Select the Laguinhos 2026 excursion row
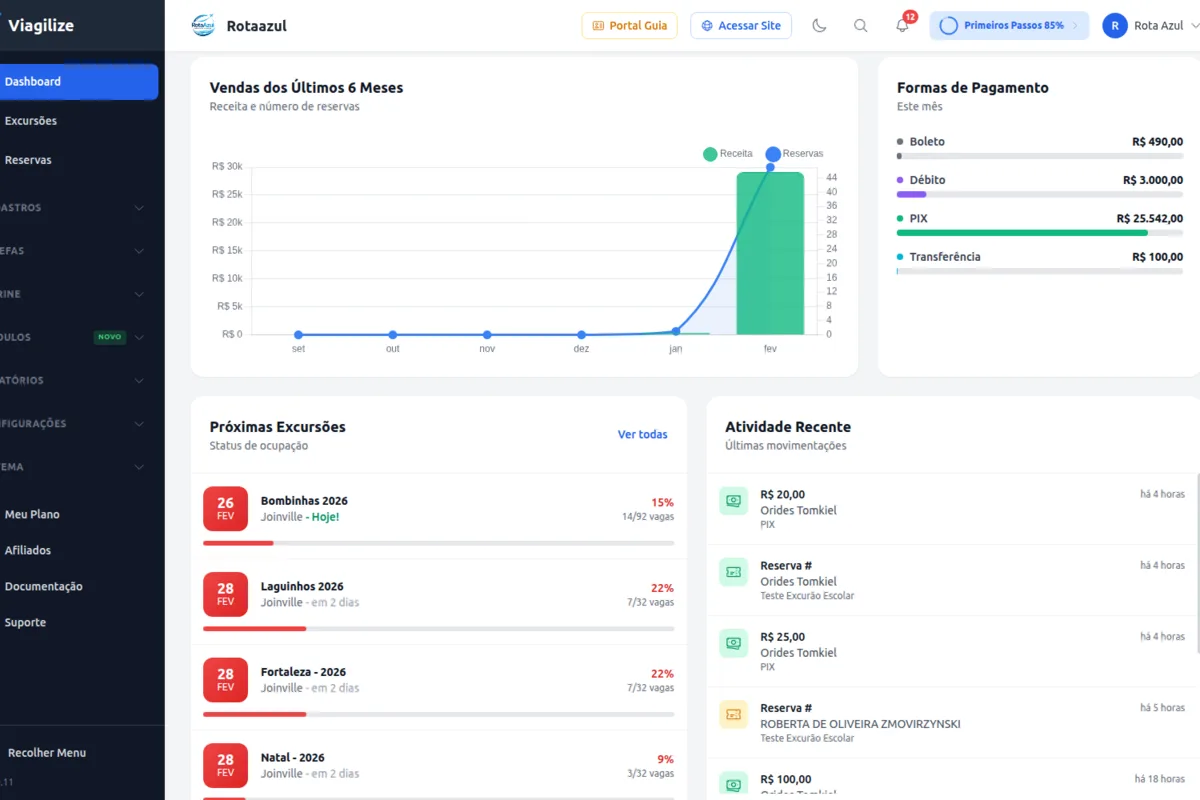Image resolution: width=1200 pixels, height=800 pixels. pyautogui.click(x=438, y=600)
